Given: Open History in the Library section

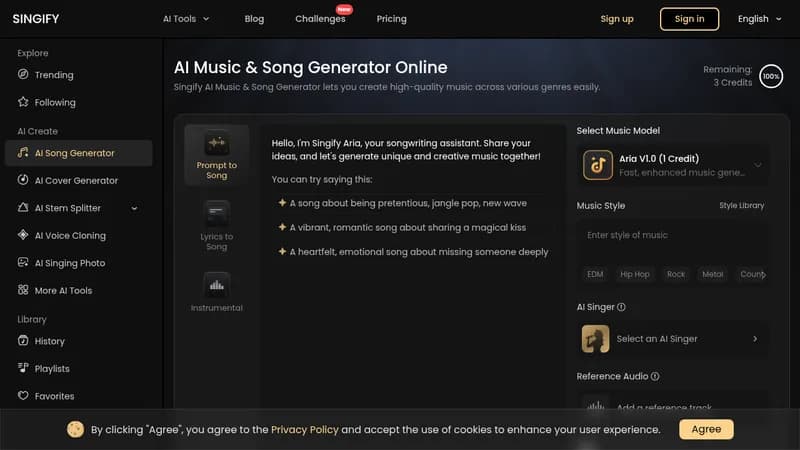Looking at the screenshot, I should point(79,341).
